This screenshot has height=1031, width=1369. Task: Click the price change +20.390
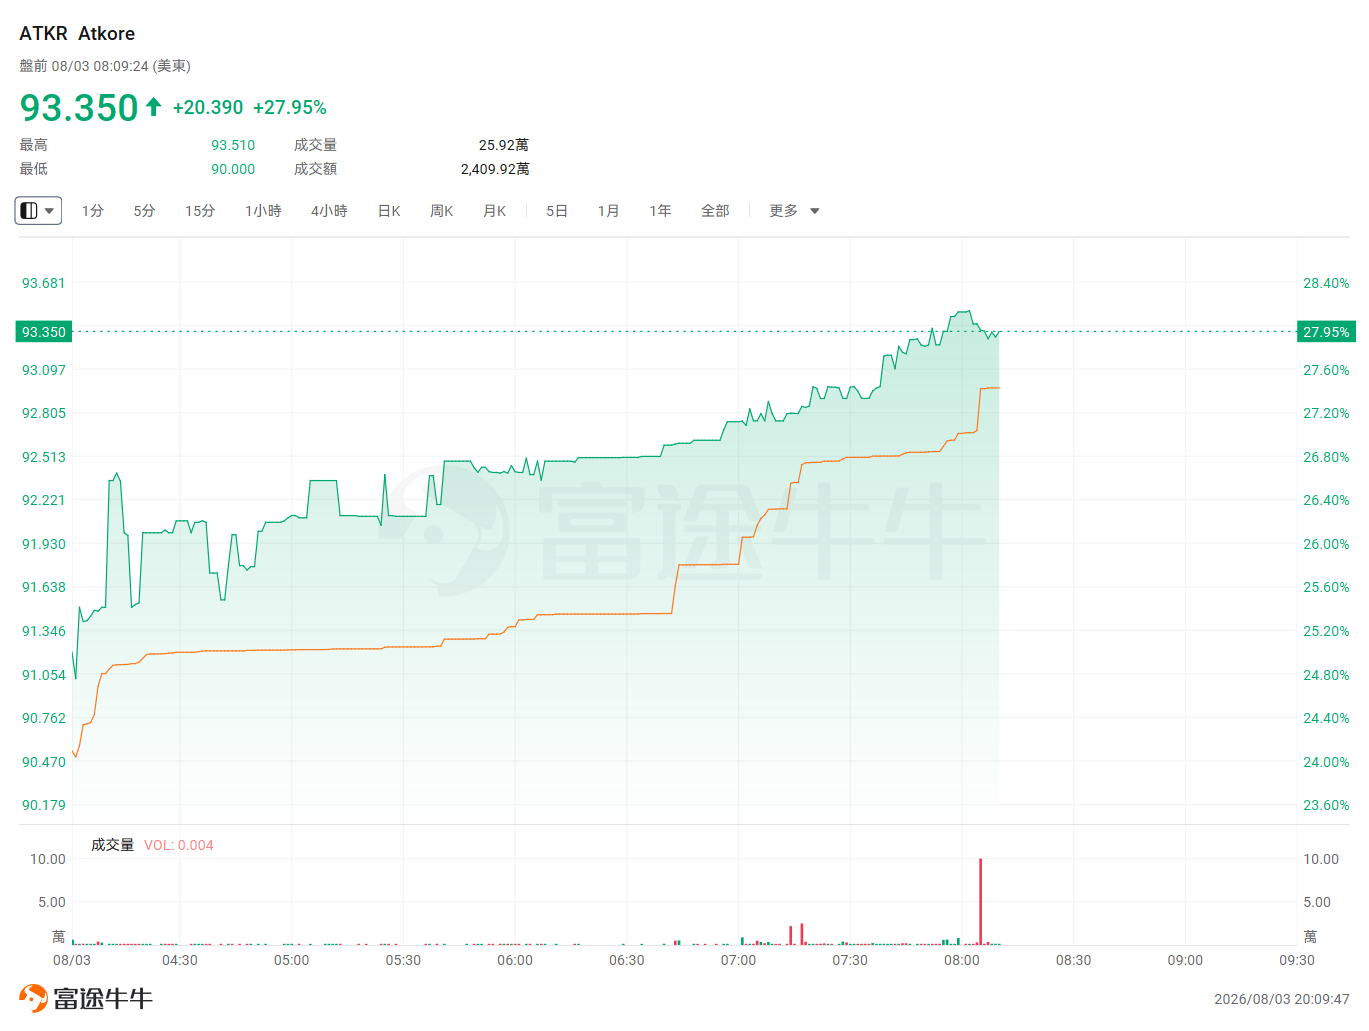(208, 107)
